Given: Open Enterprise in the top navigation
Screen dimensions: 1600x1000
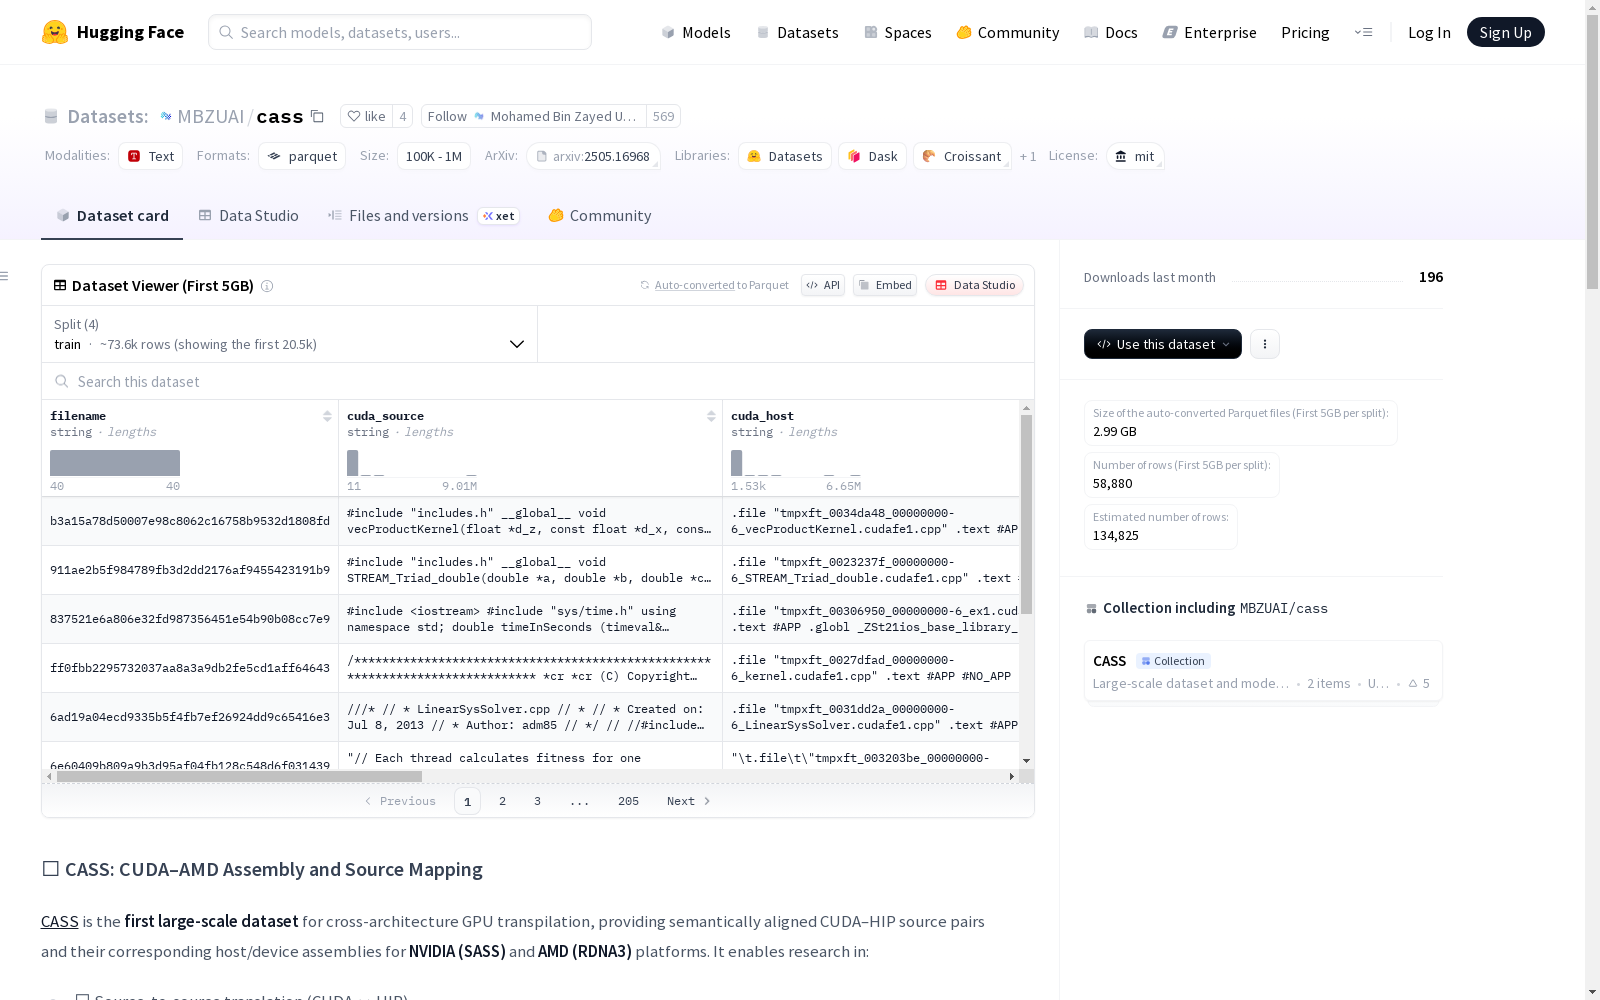Looking at the screenshot, I should coord(1210,32).
